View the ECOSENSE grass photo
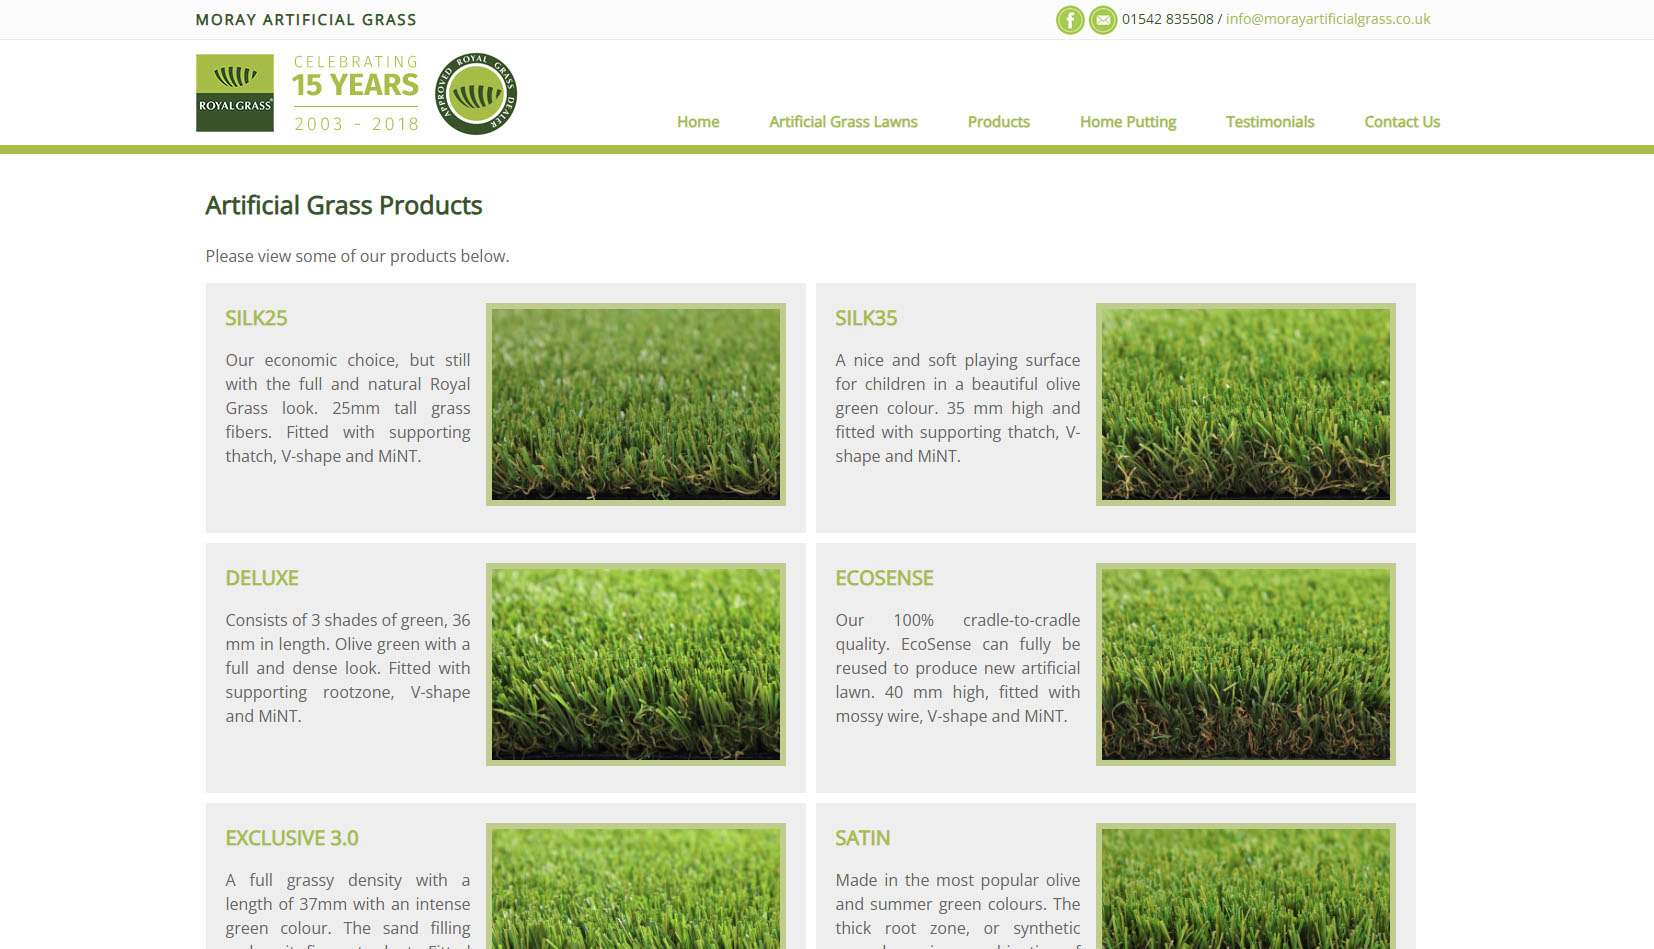 coord(1246,664)
